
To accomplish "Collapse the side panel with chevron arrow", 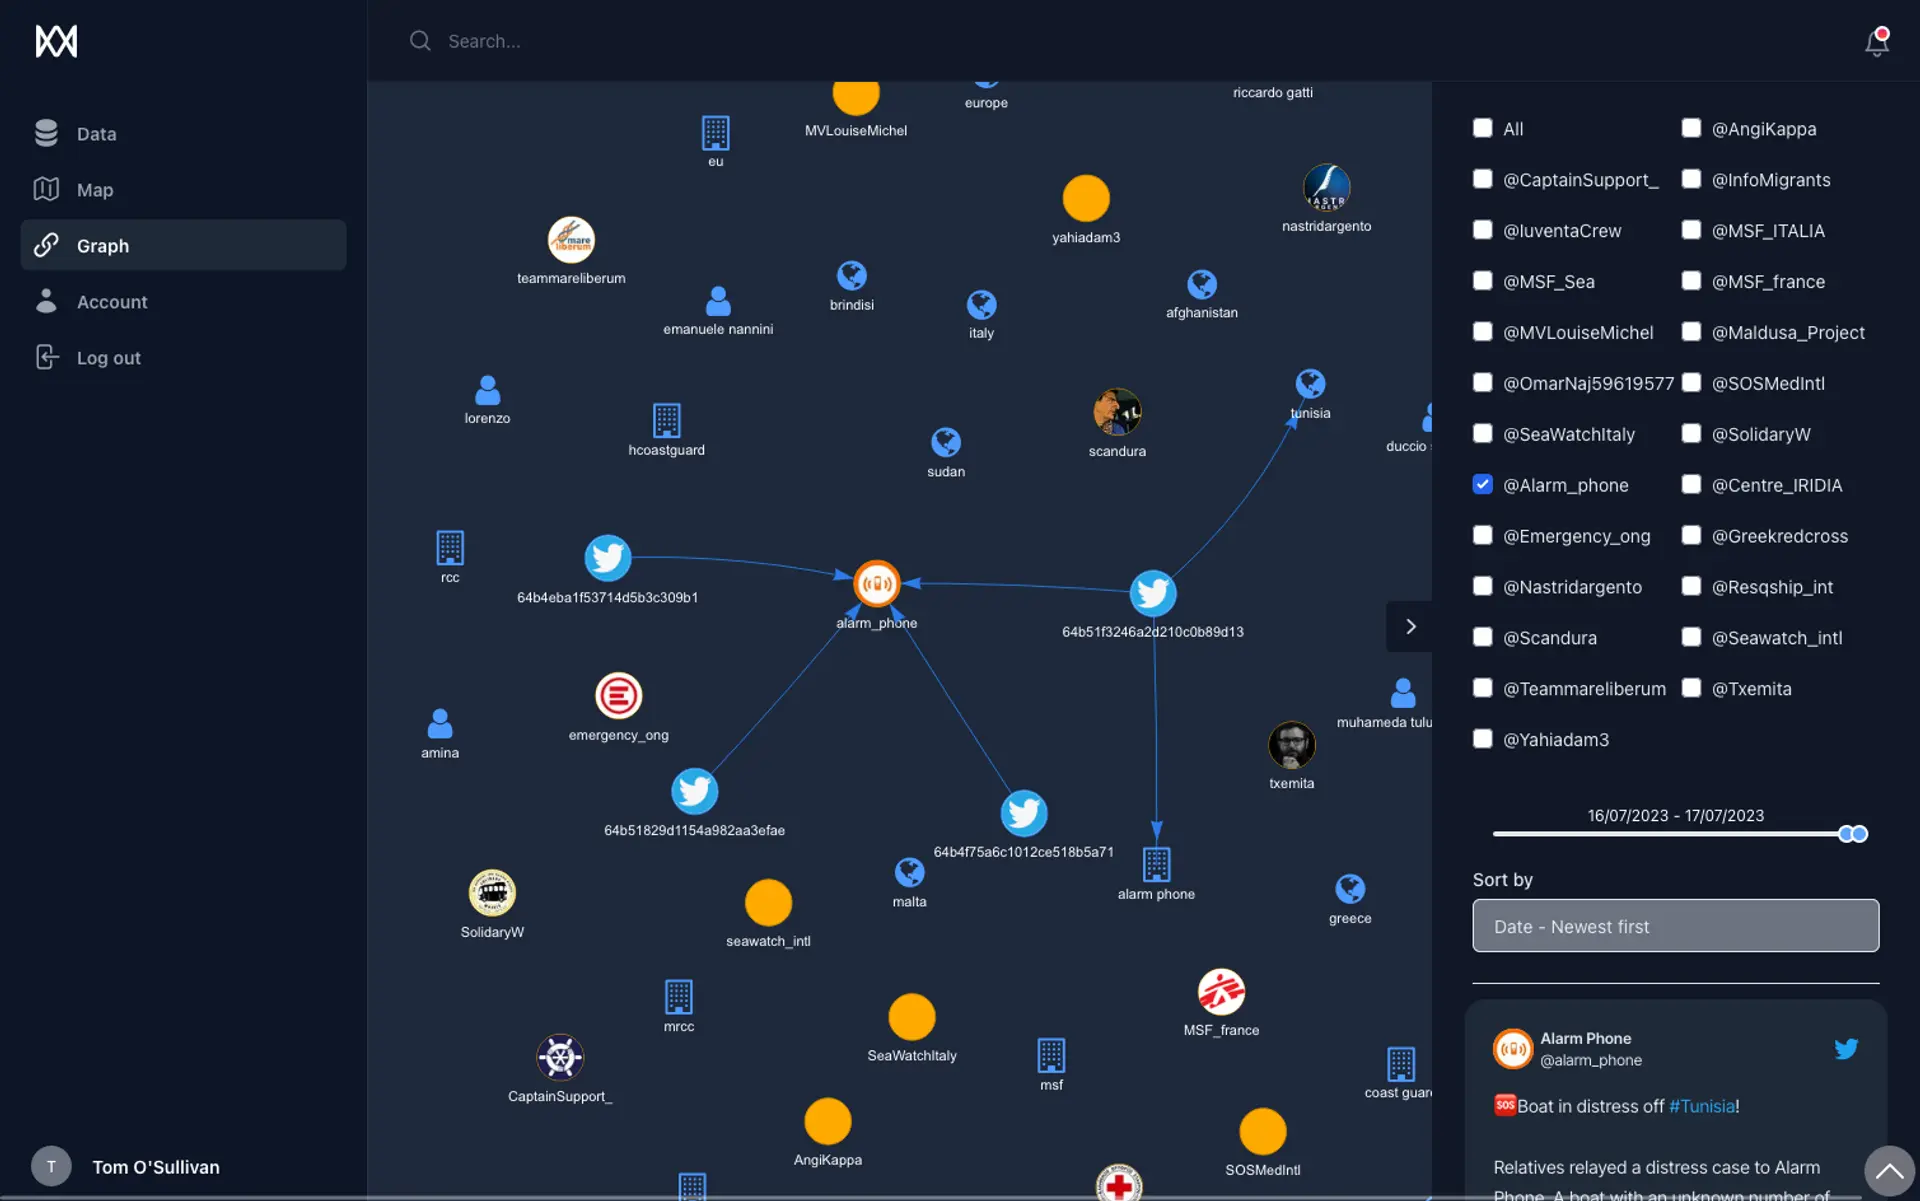I will pos(1410,626).
